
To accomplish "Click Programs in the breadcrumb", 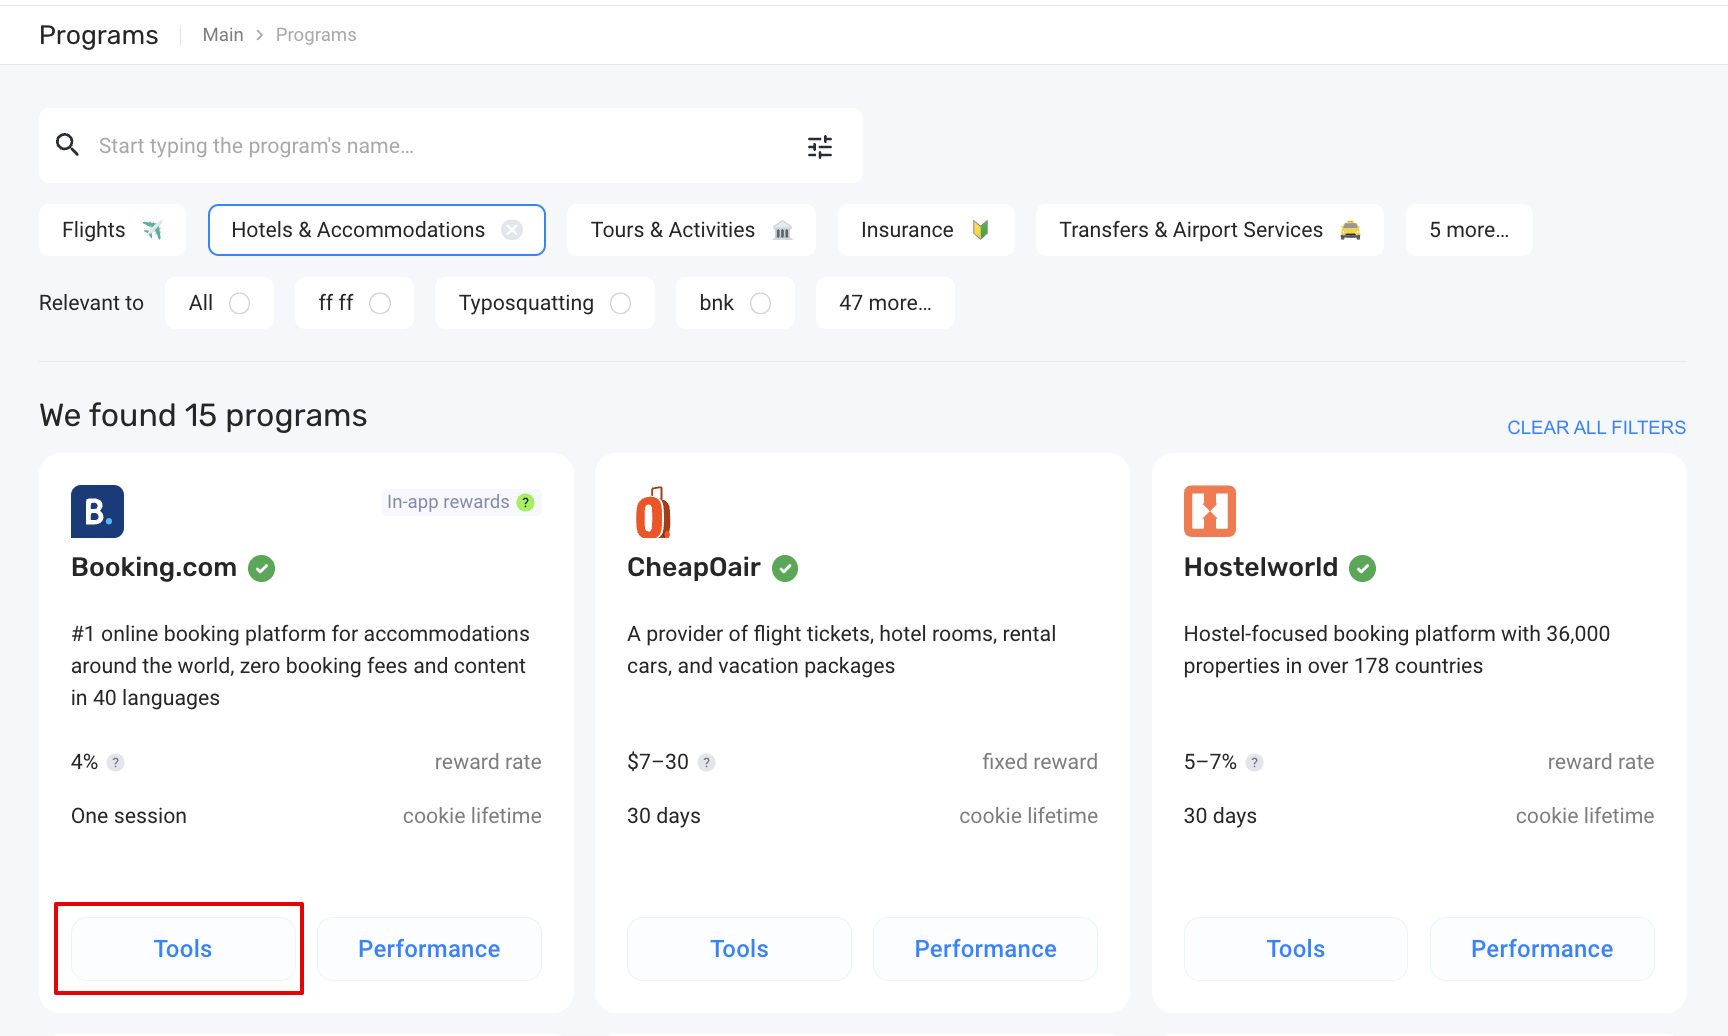I will pos(316,35).
